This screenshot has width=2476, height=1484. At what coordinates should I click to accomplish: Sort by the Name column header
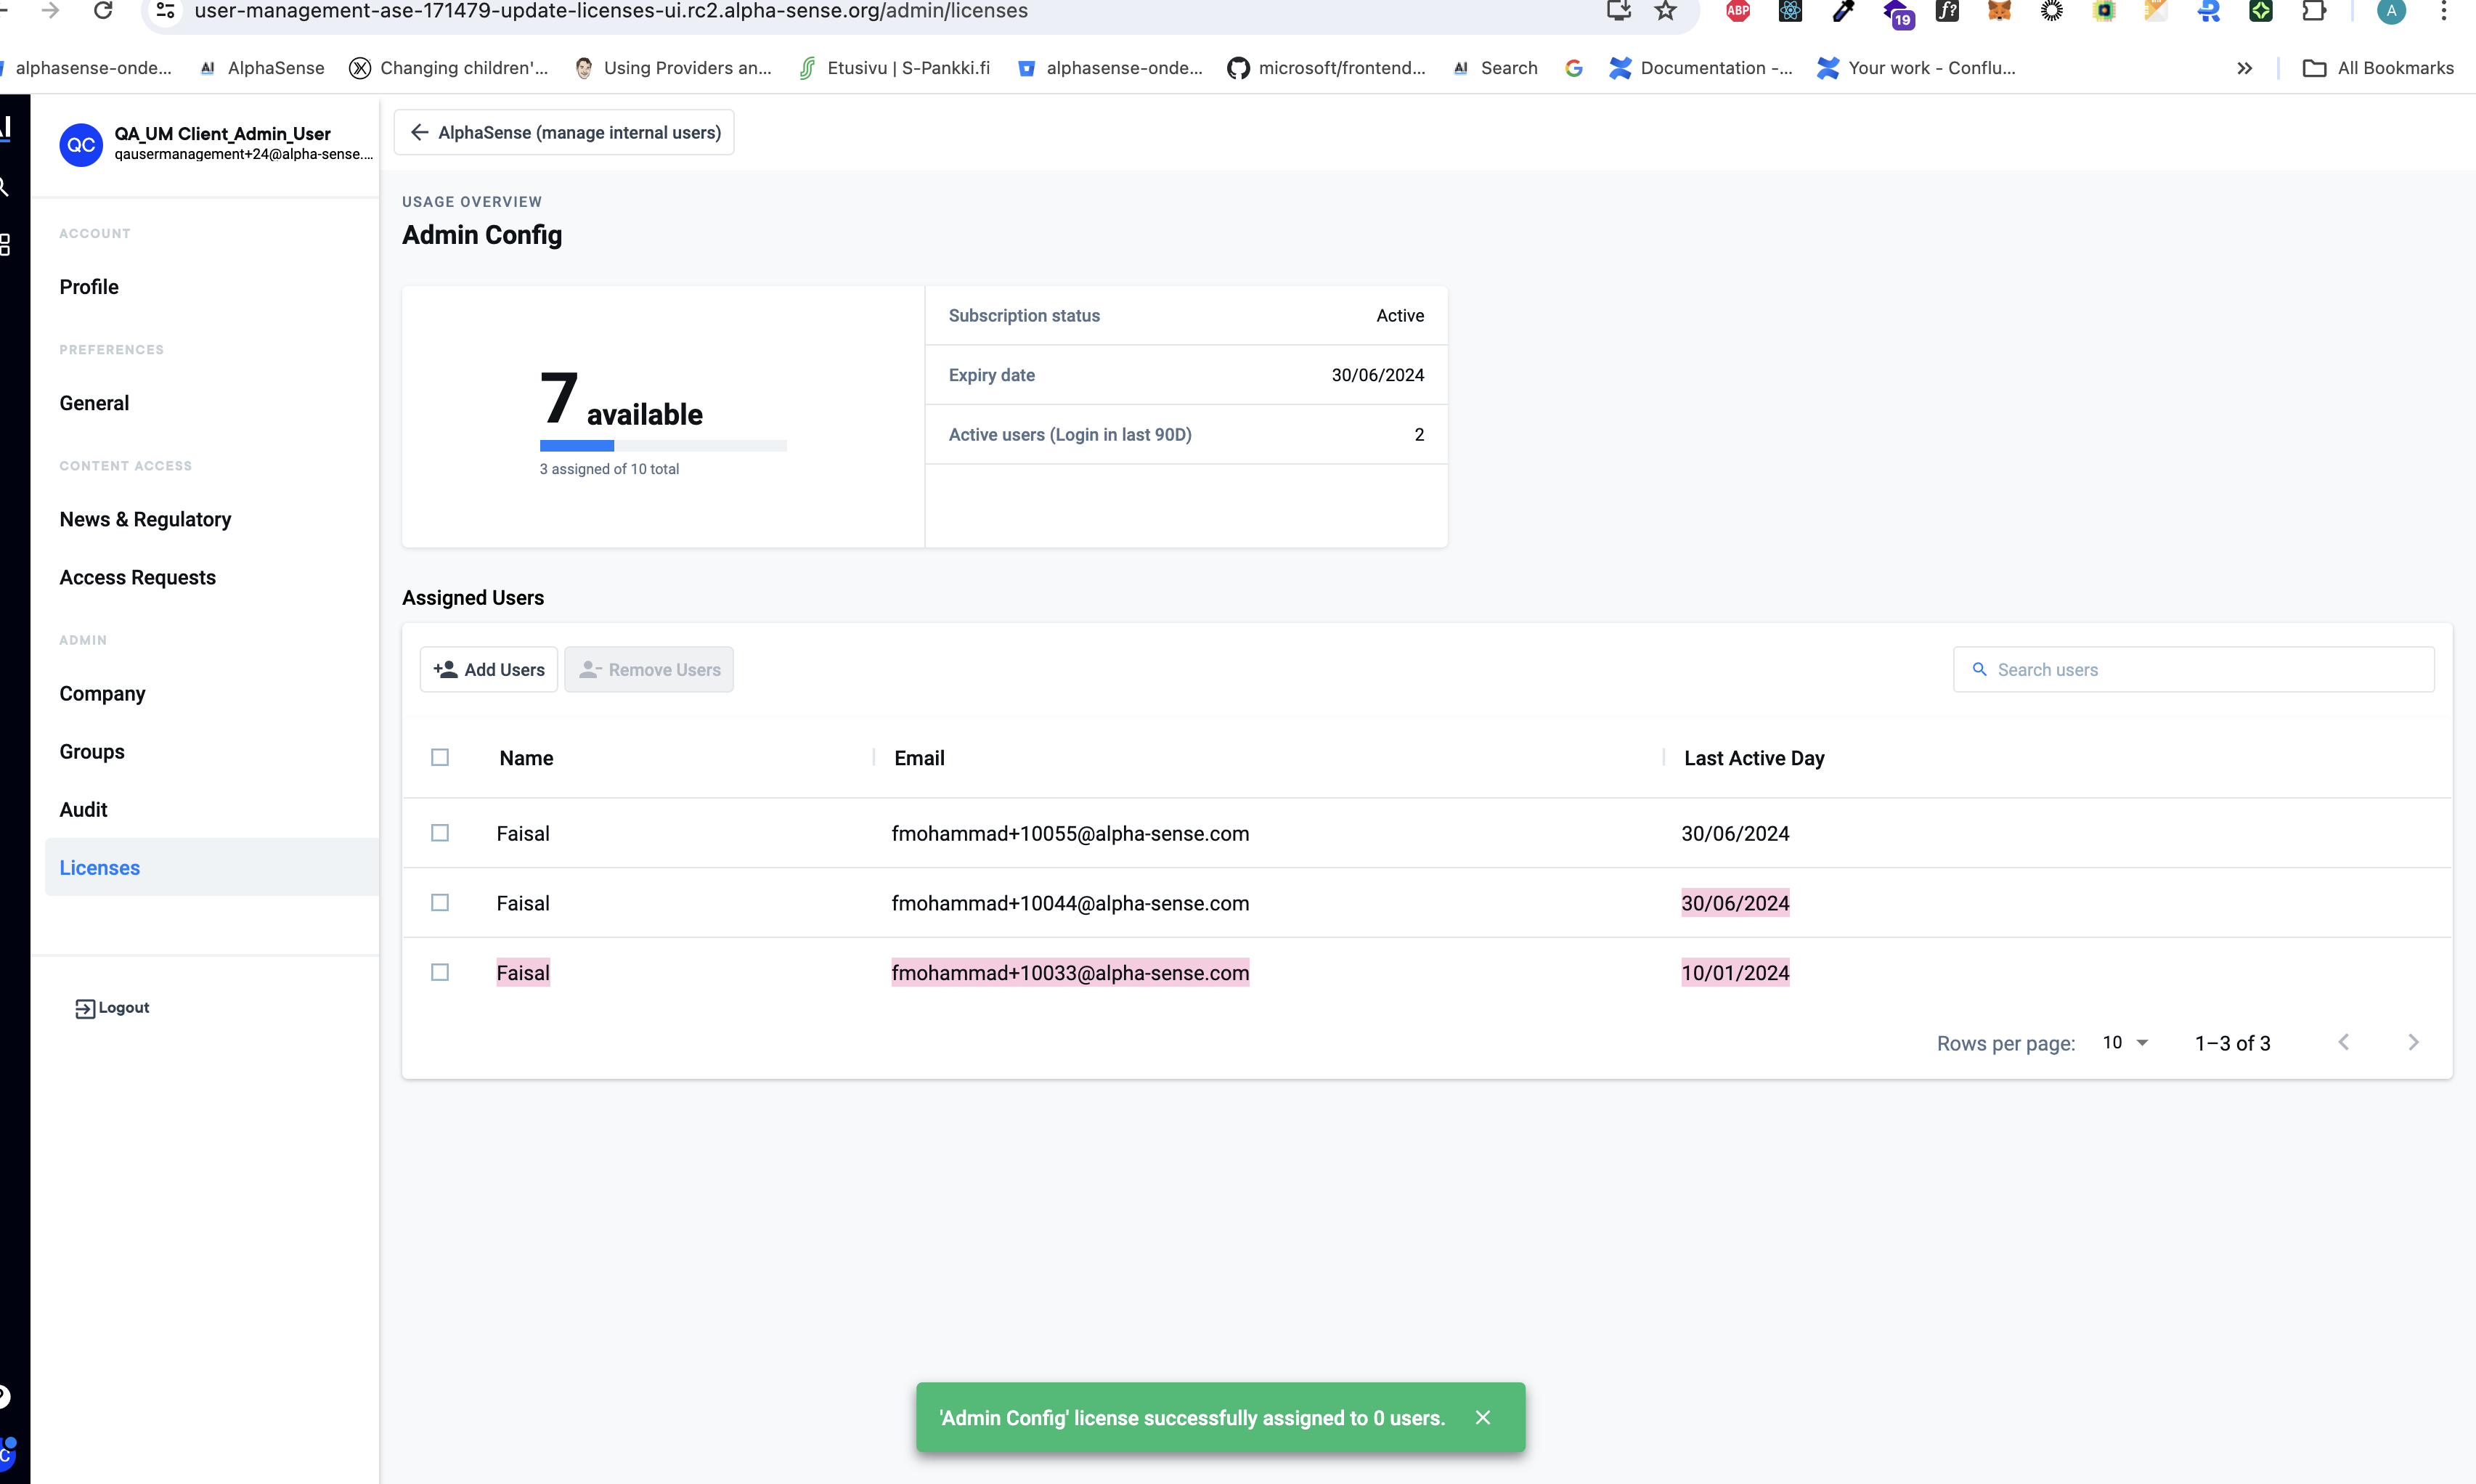527,758
